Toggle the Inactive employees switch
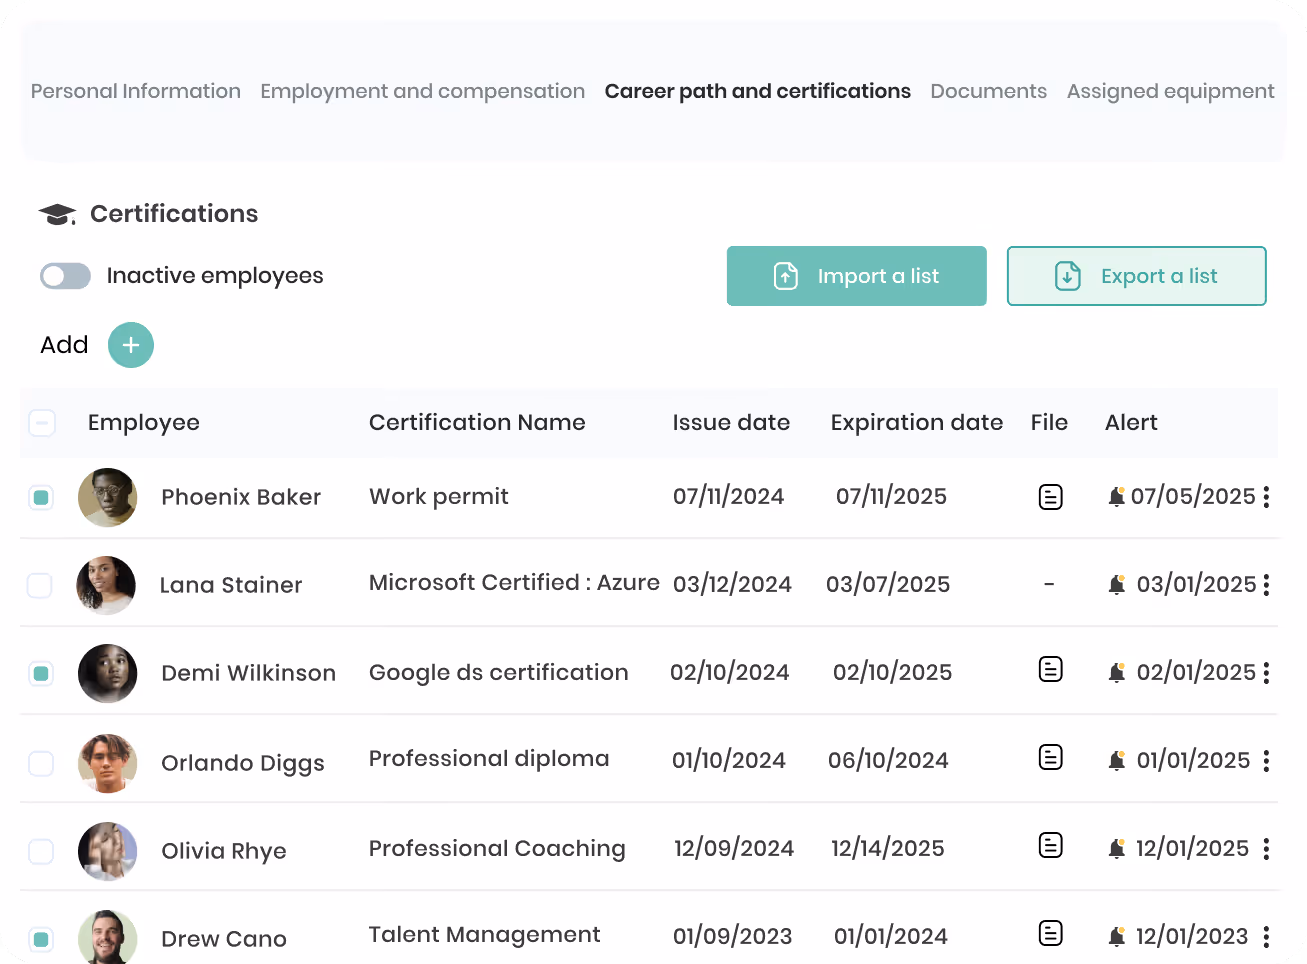Screen dimensions: 1307x964 coord(65,276)
